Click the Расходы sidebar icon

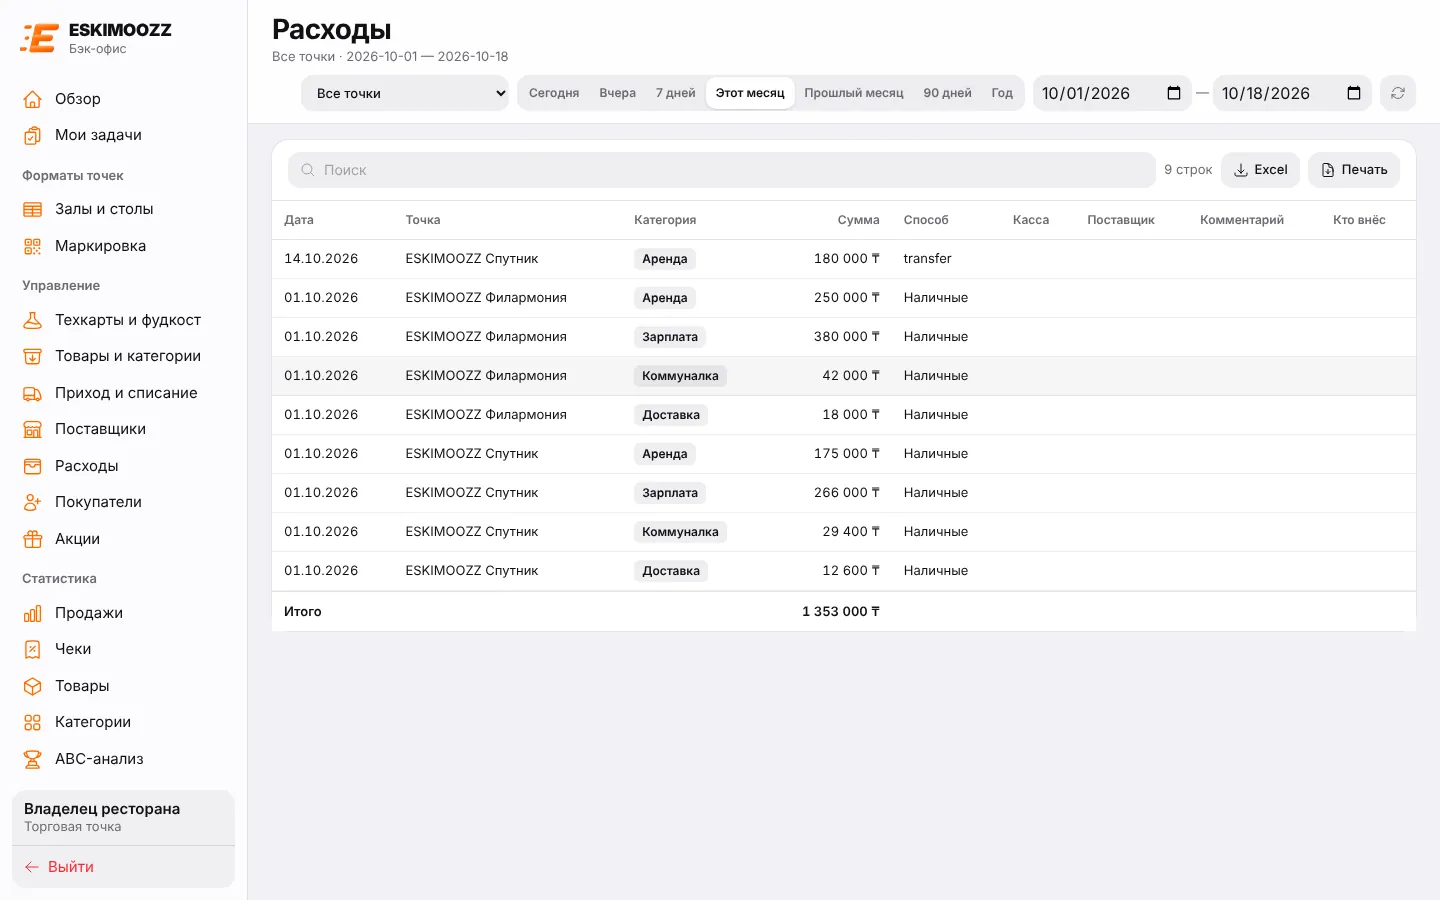pyautogui.click(x=33, y=466)
